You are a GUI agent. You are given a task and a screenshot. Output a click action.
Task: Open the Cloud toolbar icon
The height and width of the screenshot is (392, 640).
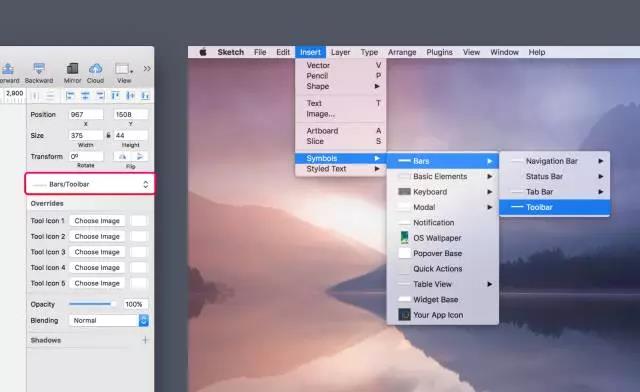[95, 68]
